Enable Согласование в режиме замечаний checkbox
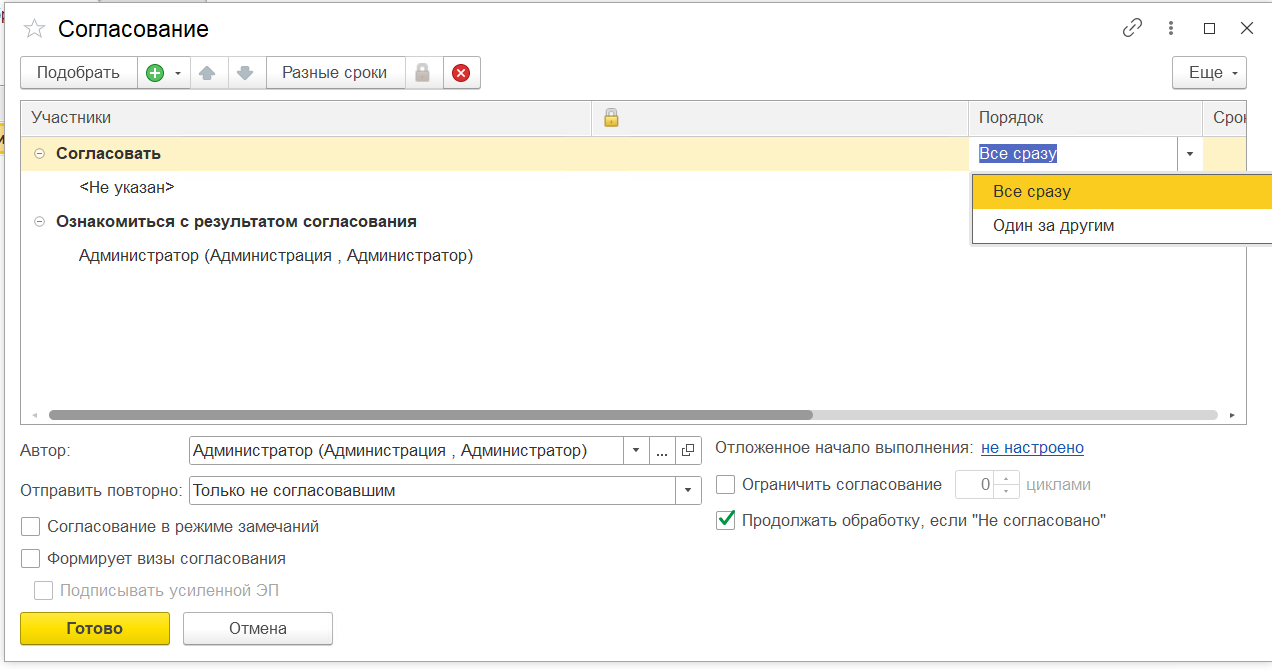The image size is (1272, 670). (31, 526)
